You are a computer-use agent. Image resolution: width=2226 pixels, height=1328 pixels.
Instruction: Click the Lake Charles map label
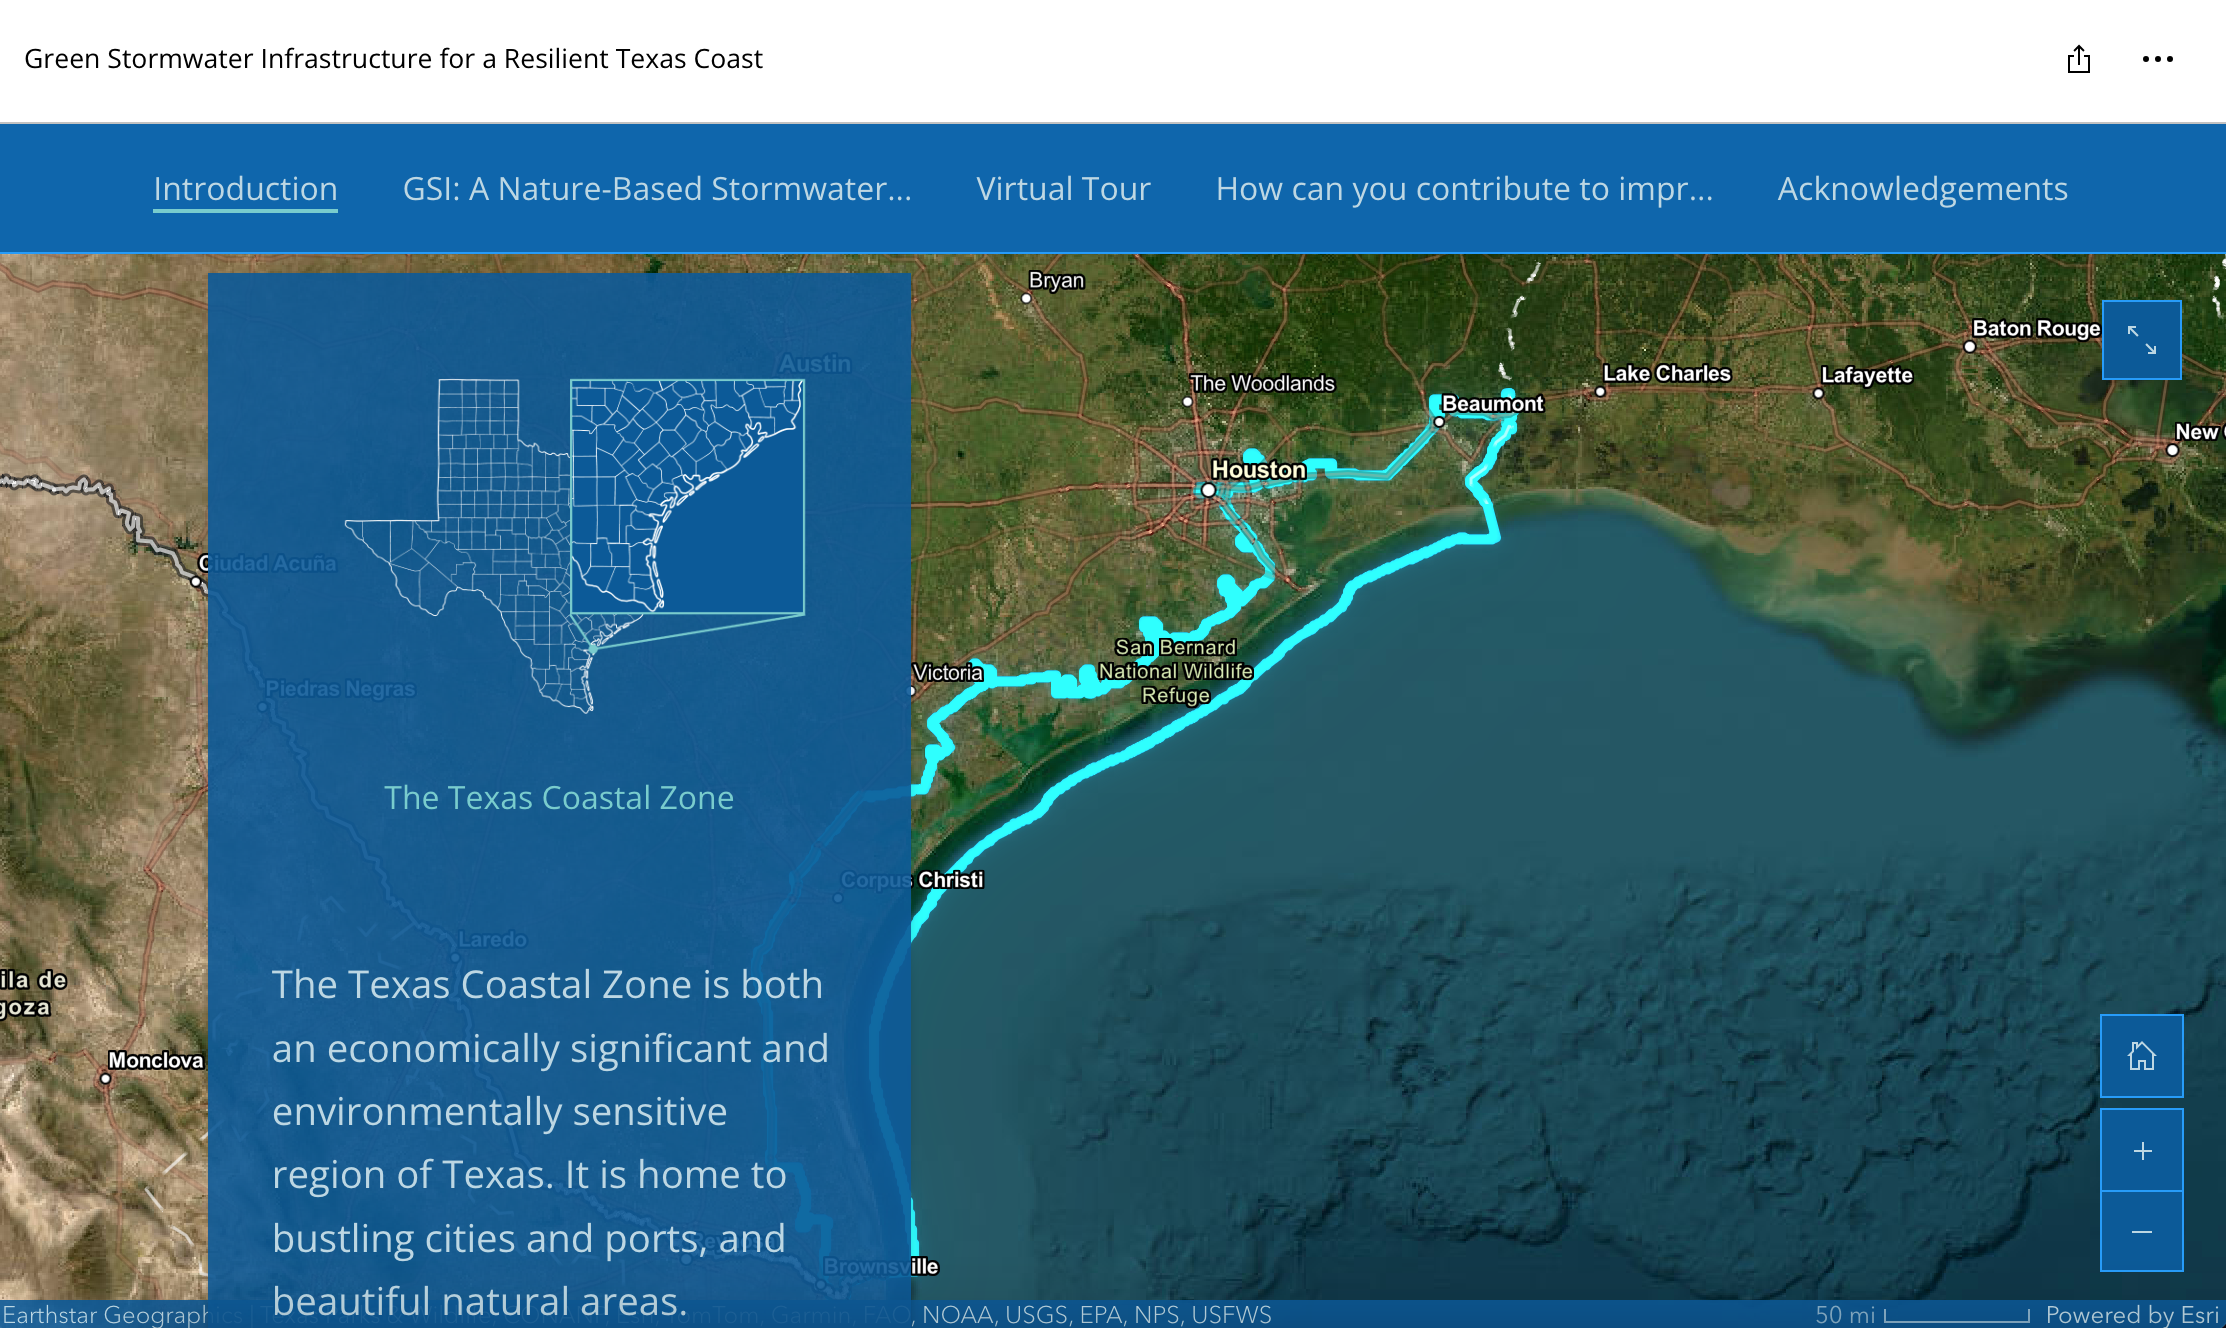pyautogui.click(x=1666, y=374)
